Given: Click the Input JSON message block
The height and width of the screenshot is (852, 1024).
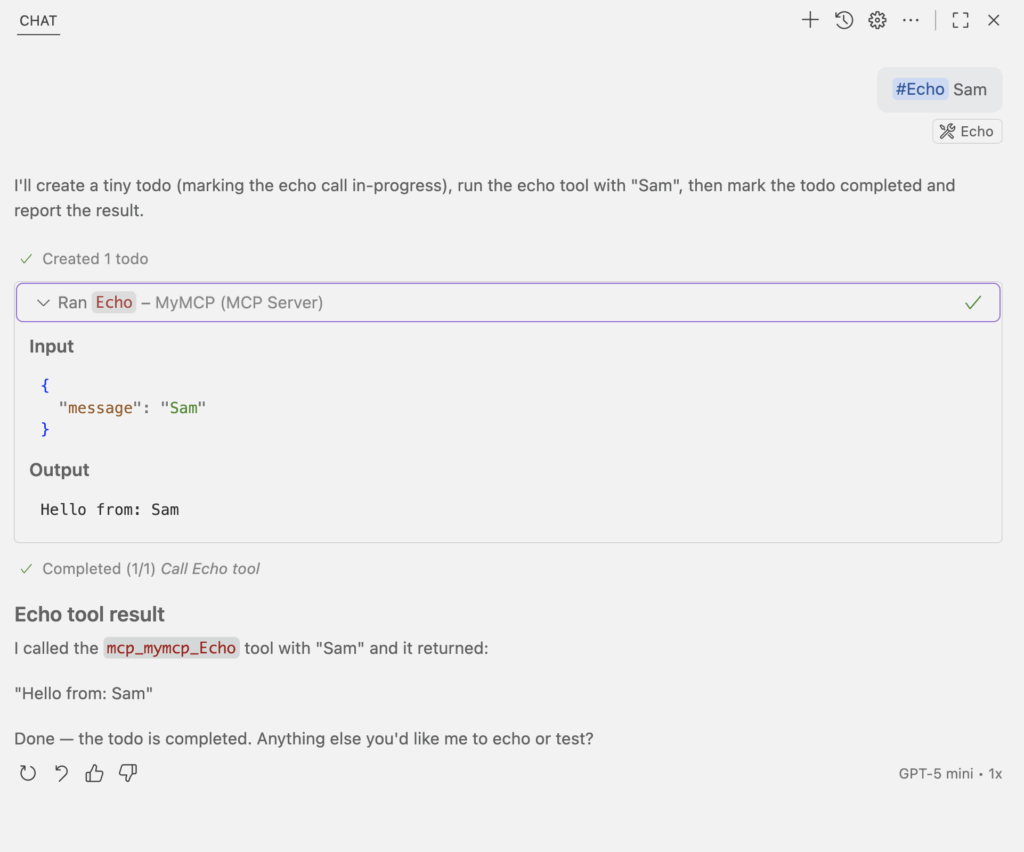Looking at the screenshot, I should (124, 407).
